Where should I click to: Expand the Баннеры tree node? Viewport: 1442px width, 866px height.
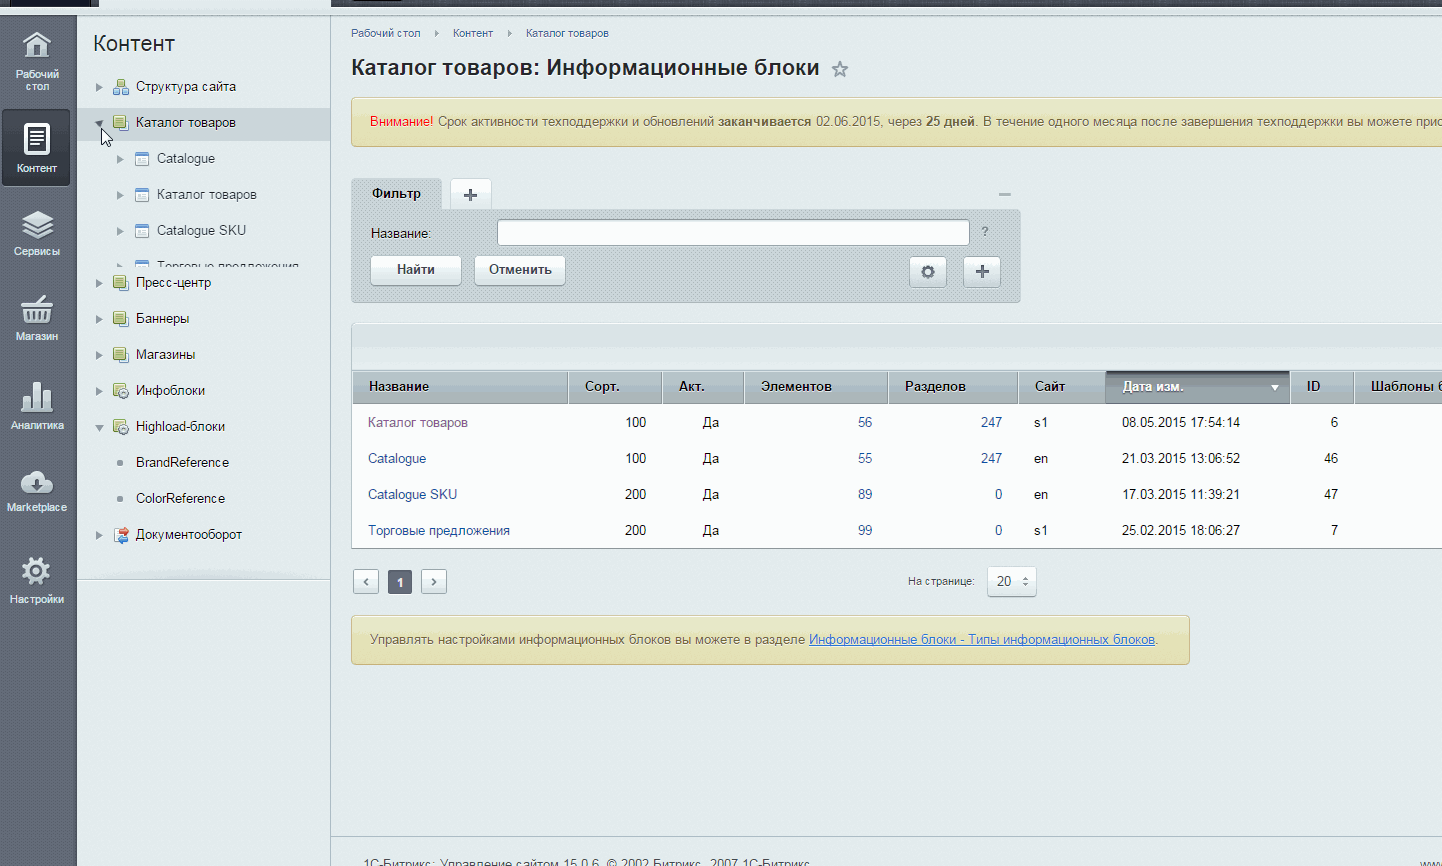(99, 319)
